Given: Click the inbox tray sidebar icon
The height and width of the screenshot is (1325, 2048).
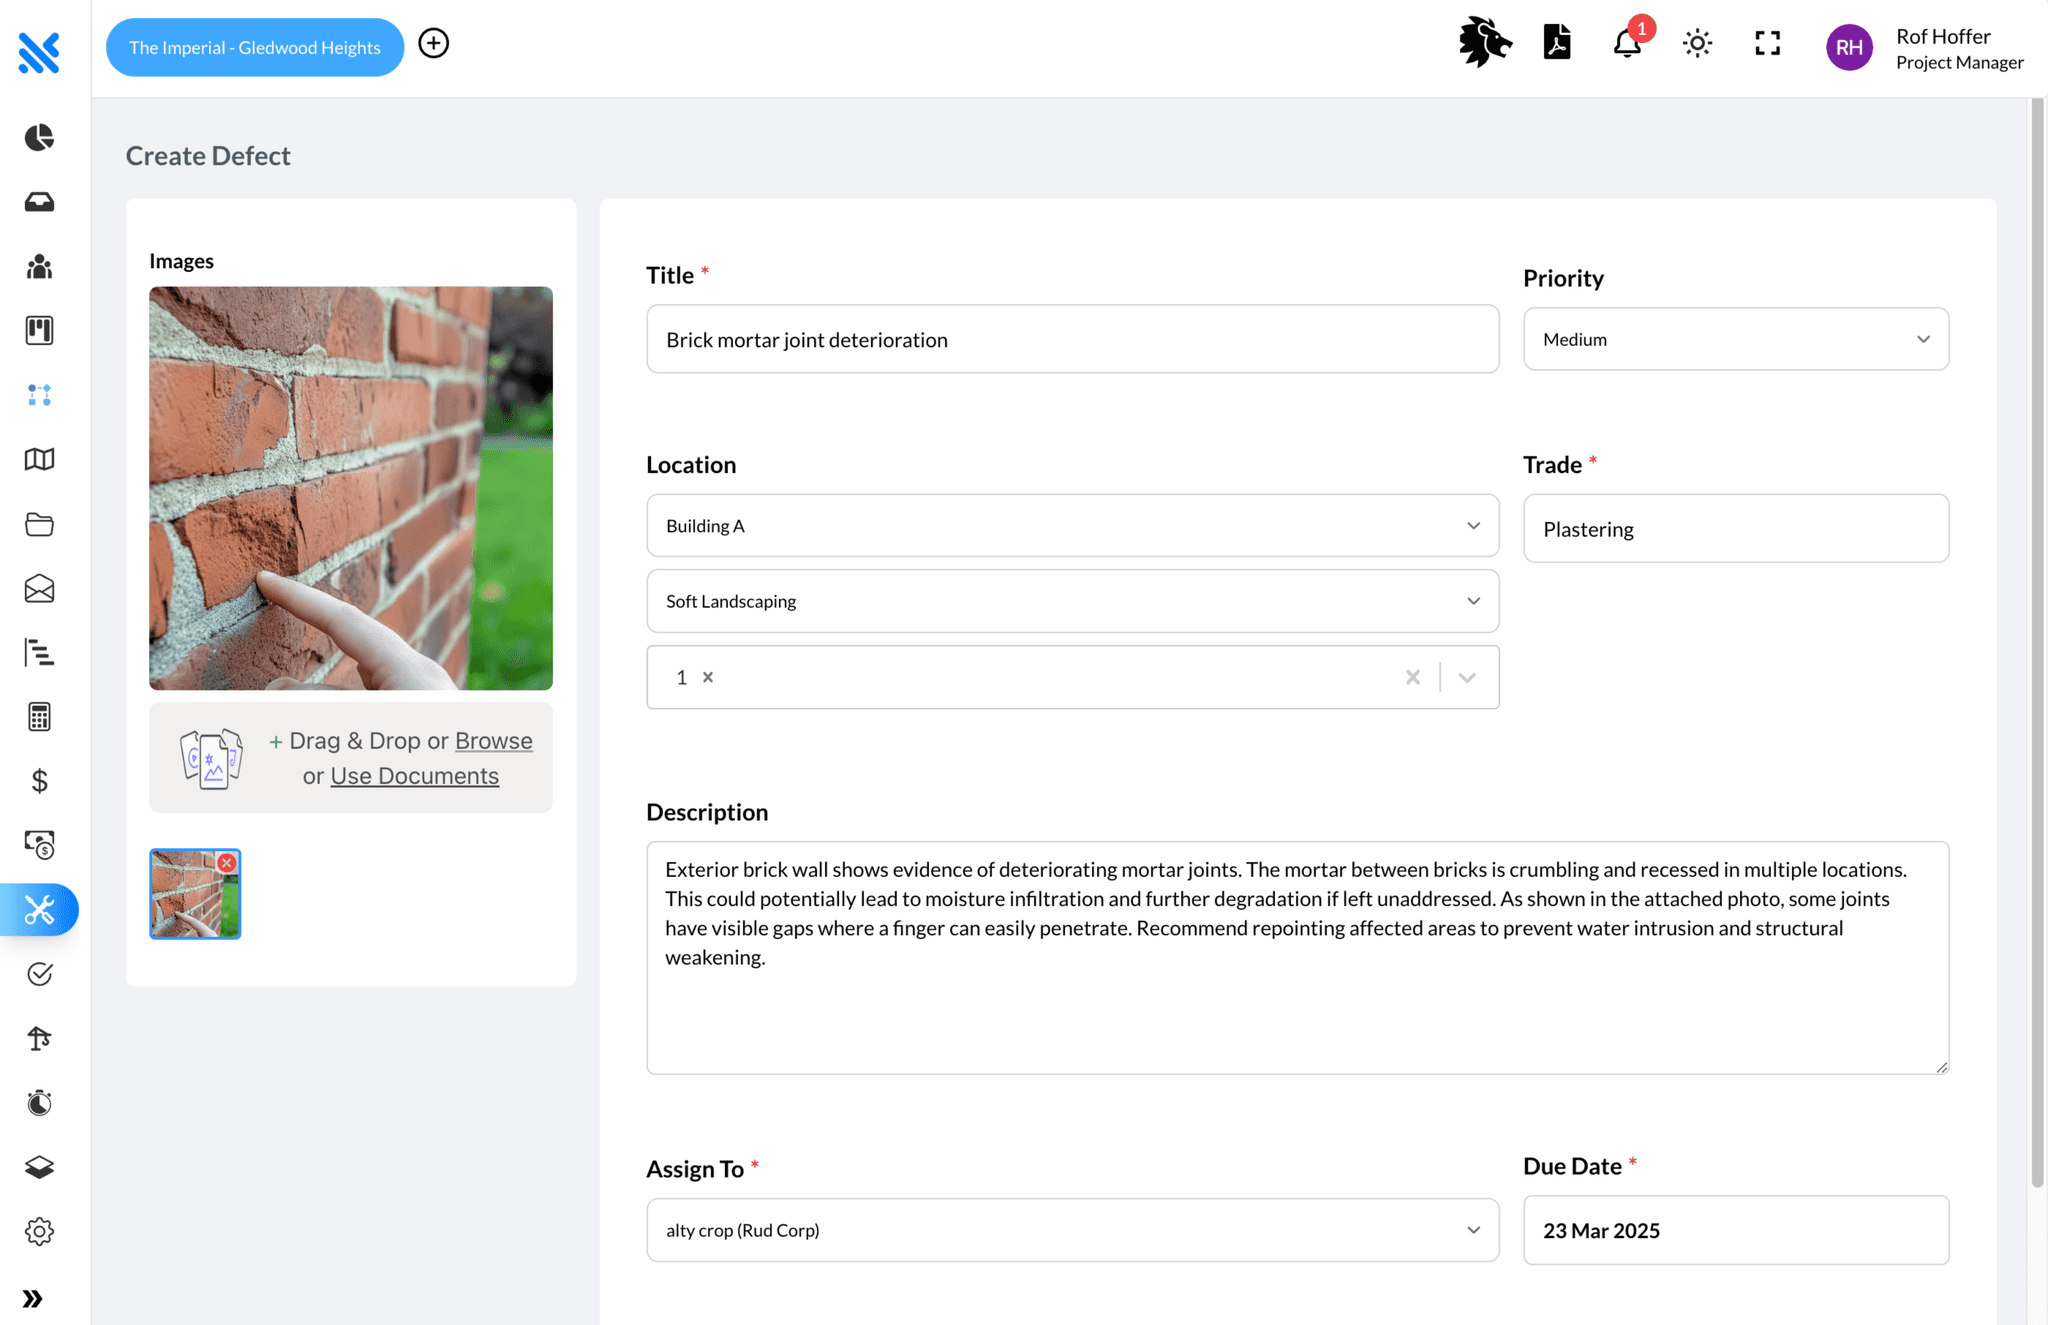Looking at the screenshot, I should coord(39,202).
